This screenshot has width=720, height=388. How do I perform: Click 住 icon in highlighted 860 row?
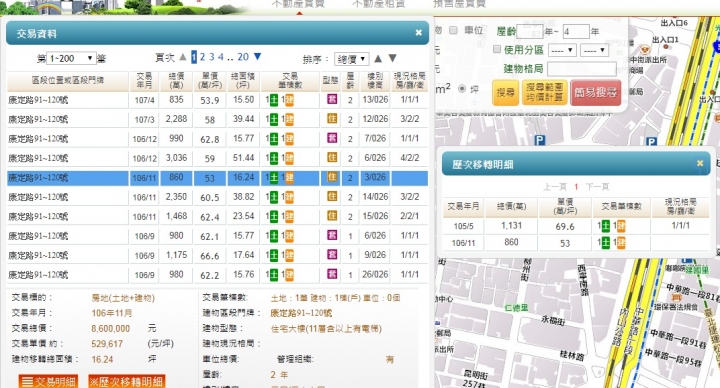click(332, 177)
